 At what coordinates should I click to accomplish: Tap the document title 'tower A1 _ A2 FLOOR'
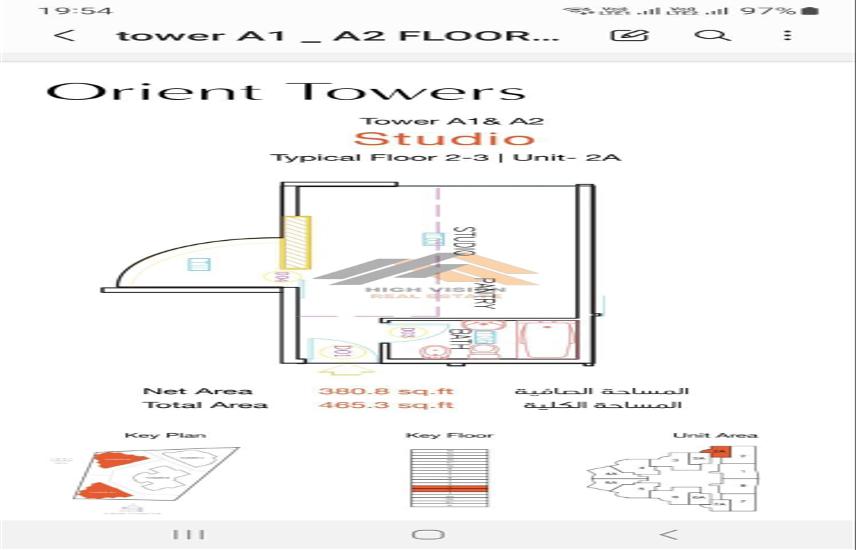pos(338,36)
